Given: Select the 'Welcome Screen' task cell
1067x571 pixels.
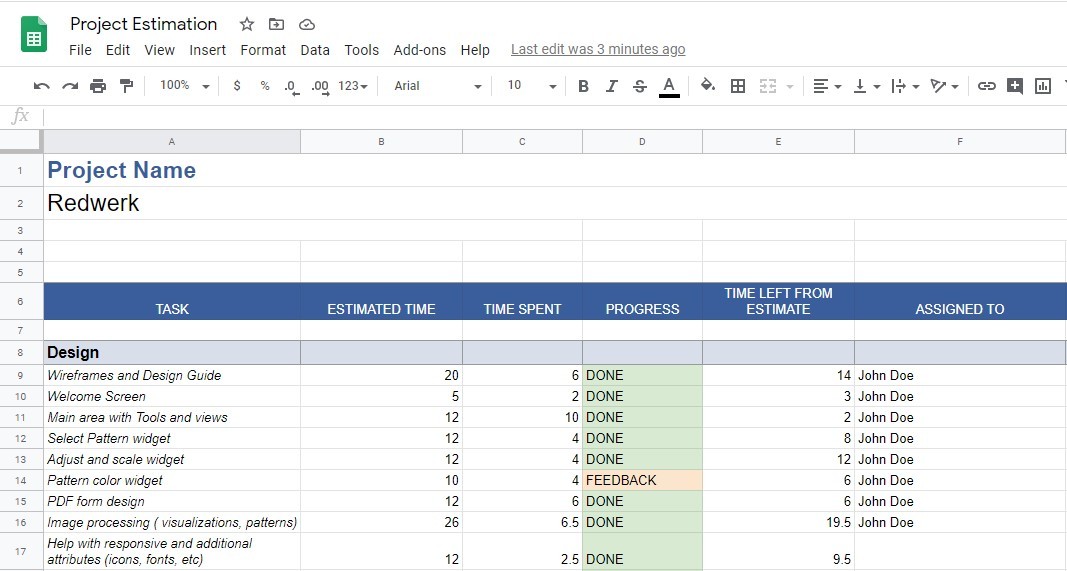Looking at the screenshot, I should pos(171,396).
